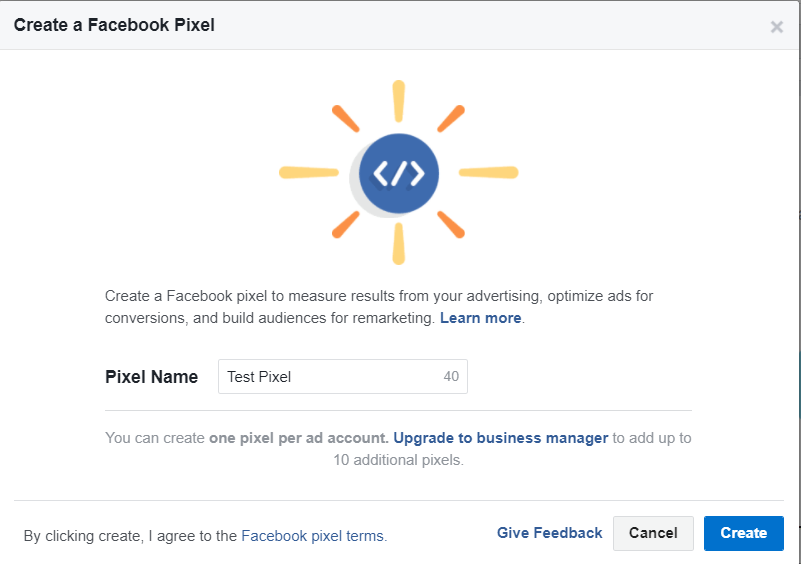Open the Learn more link
Screen dimensions: 801x564
pyautogui.click(x=481, y=318)
